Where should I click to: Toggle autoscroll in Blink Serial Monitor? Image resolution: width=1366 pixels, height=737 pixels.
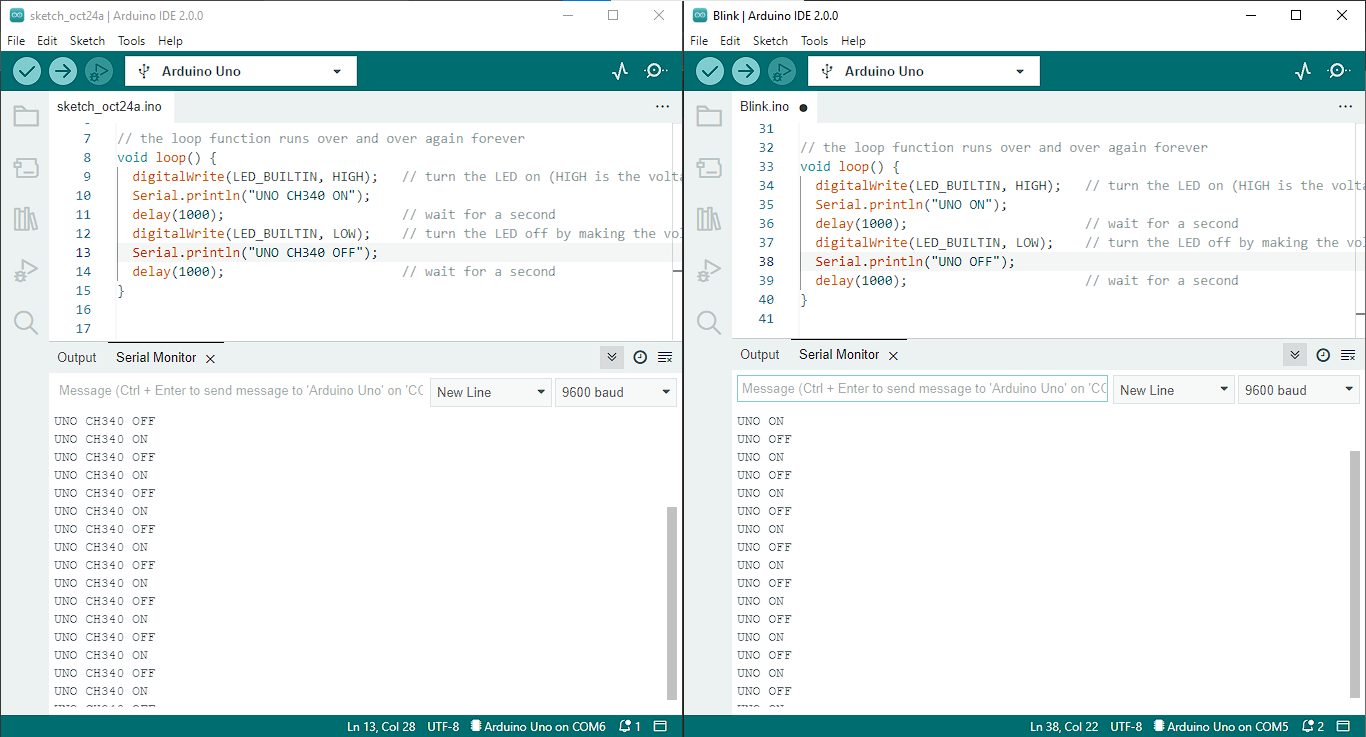(1295, 355)
